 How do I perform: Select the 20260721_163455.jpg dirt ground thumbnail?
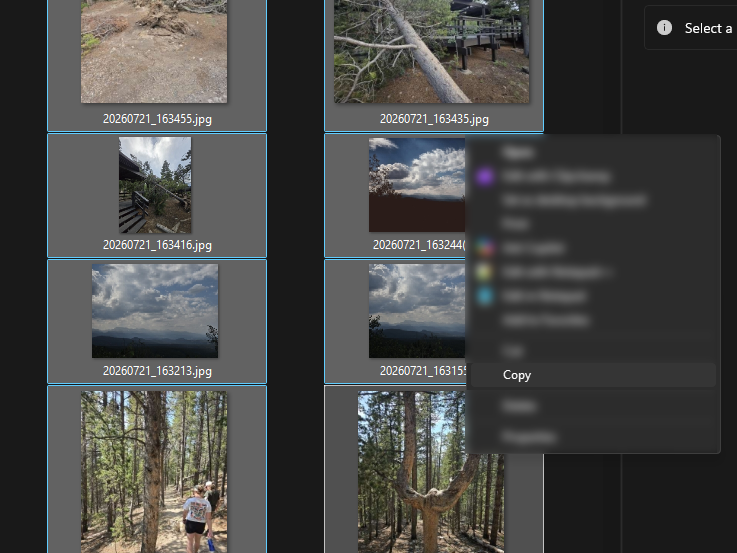click(154, 51)
